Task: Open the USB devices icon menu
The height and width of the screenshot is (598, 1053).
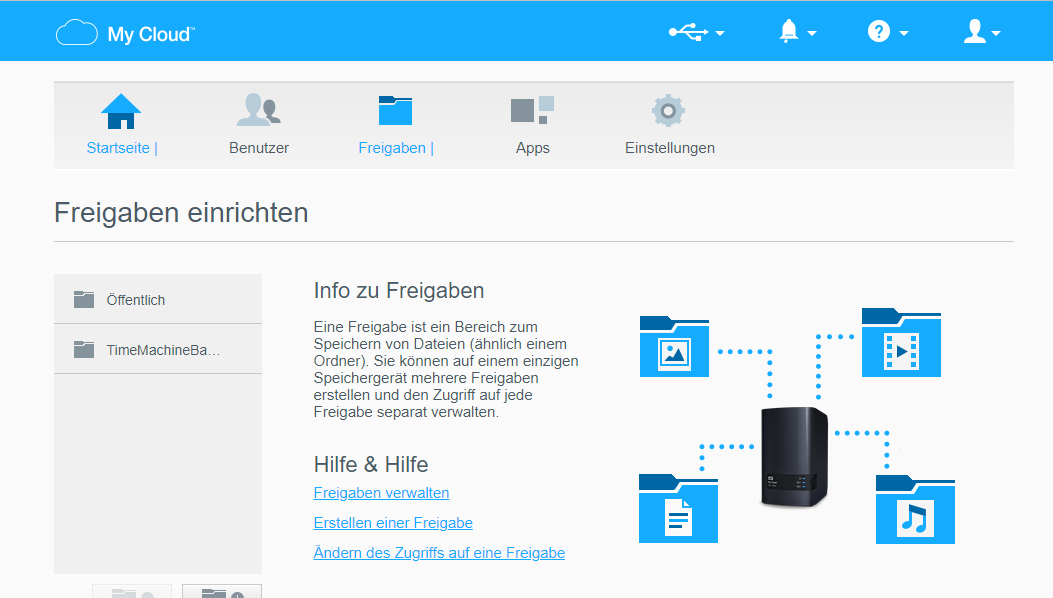Action: pyautogui.click(x=688, y=32)
